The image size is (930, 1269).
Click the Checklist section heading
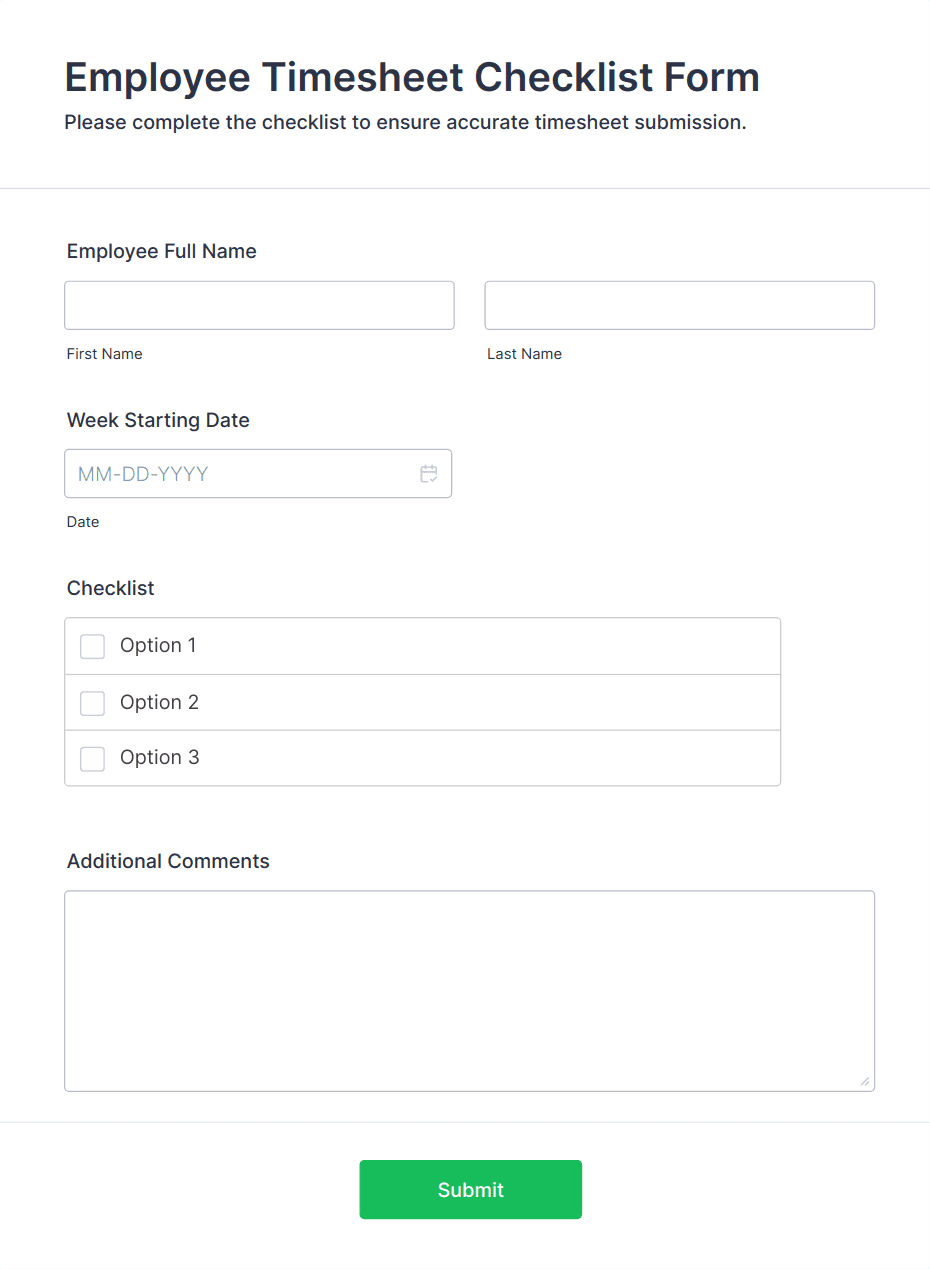click(x=110, y=588)
